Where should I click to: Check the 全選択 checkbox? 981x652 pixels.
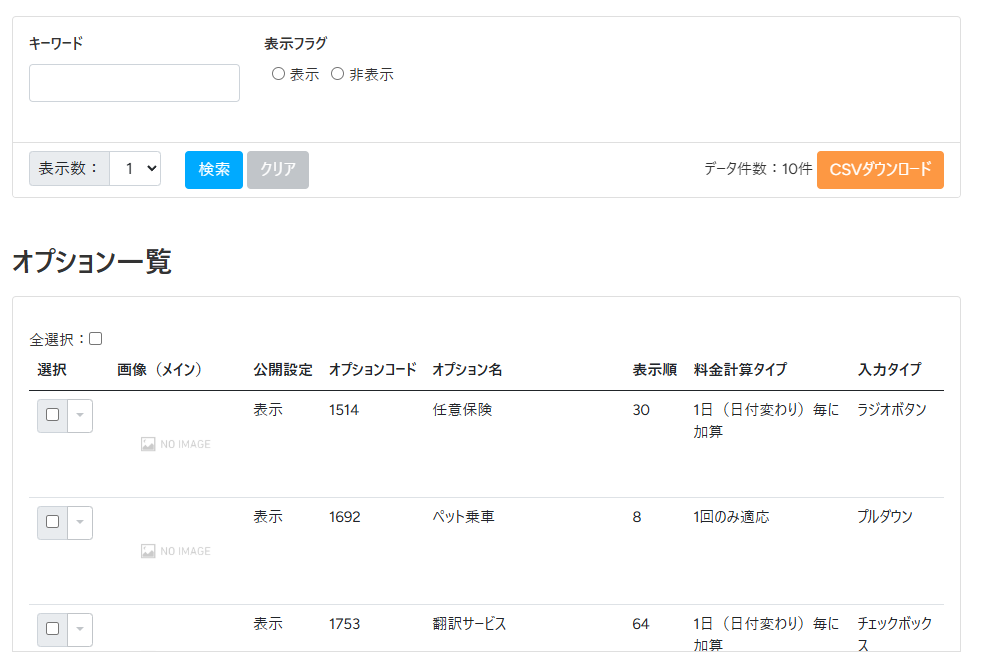[x=96, y=339]
